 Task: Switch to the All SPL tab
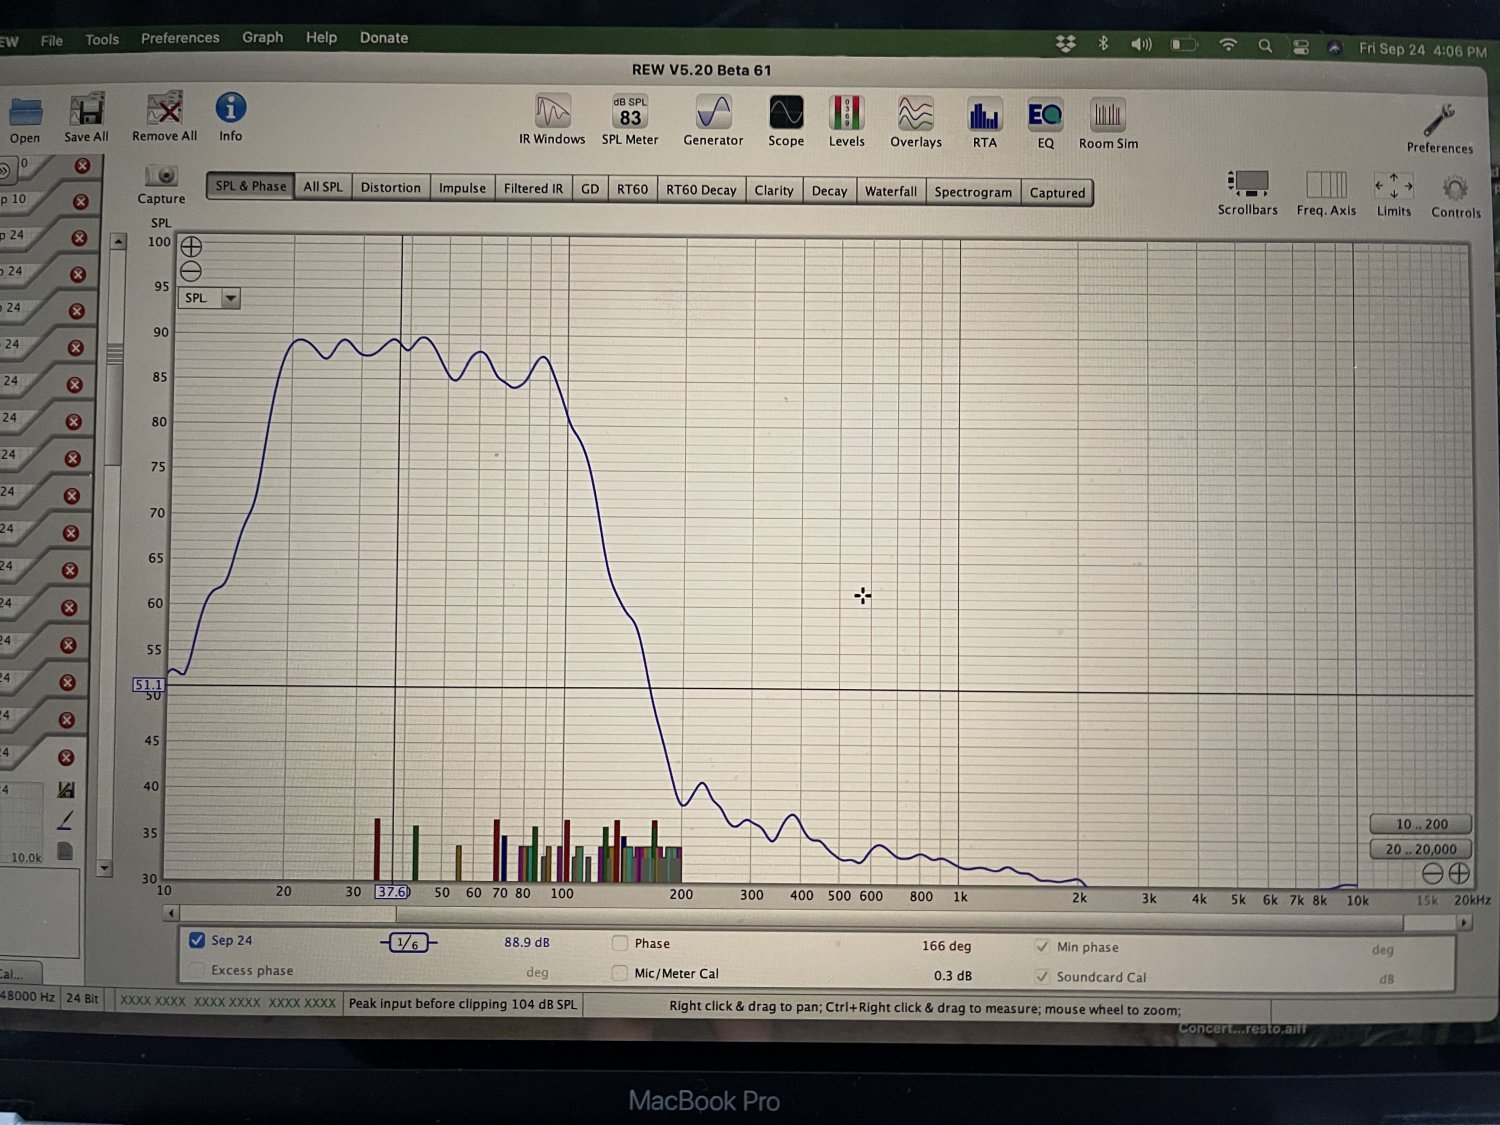point(323,187)
